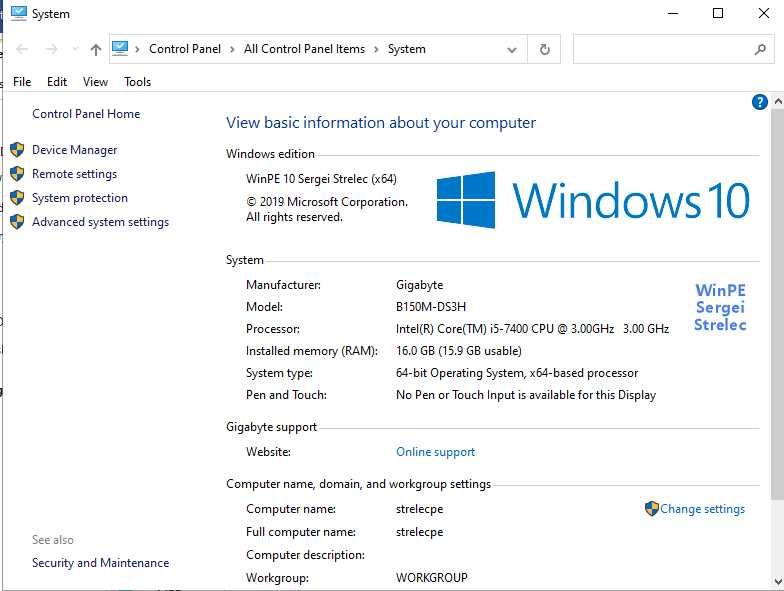Screen dimensions: 784x591
Task: Click the computer icon in address bar
Action: [120, 48]
